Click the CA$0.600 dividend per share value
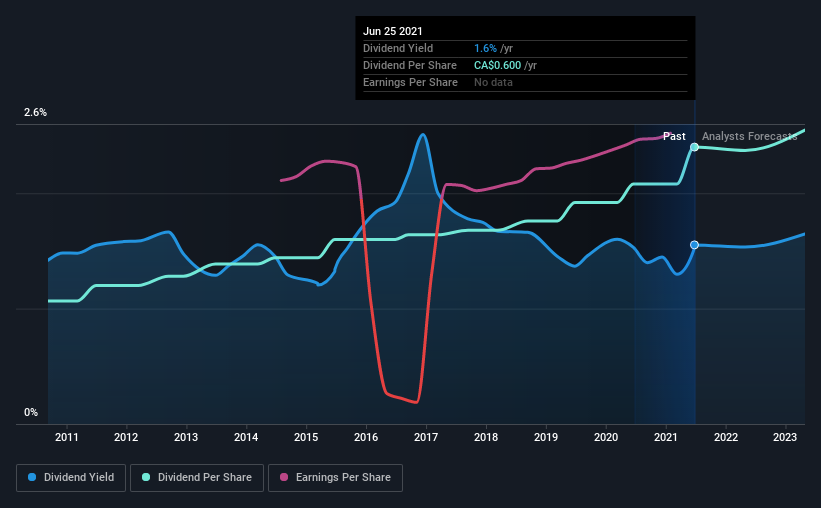 497,65
